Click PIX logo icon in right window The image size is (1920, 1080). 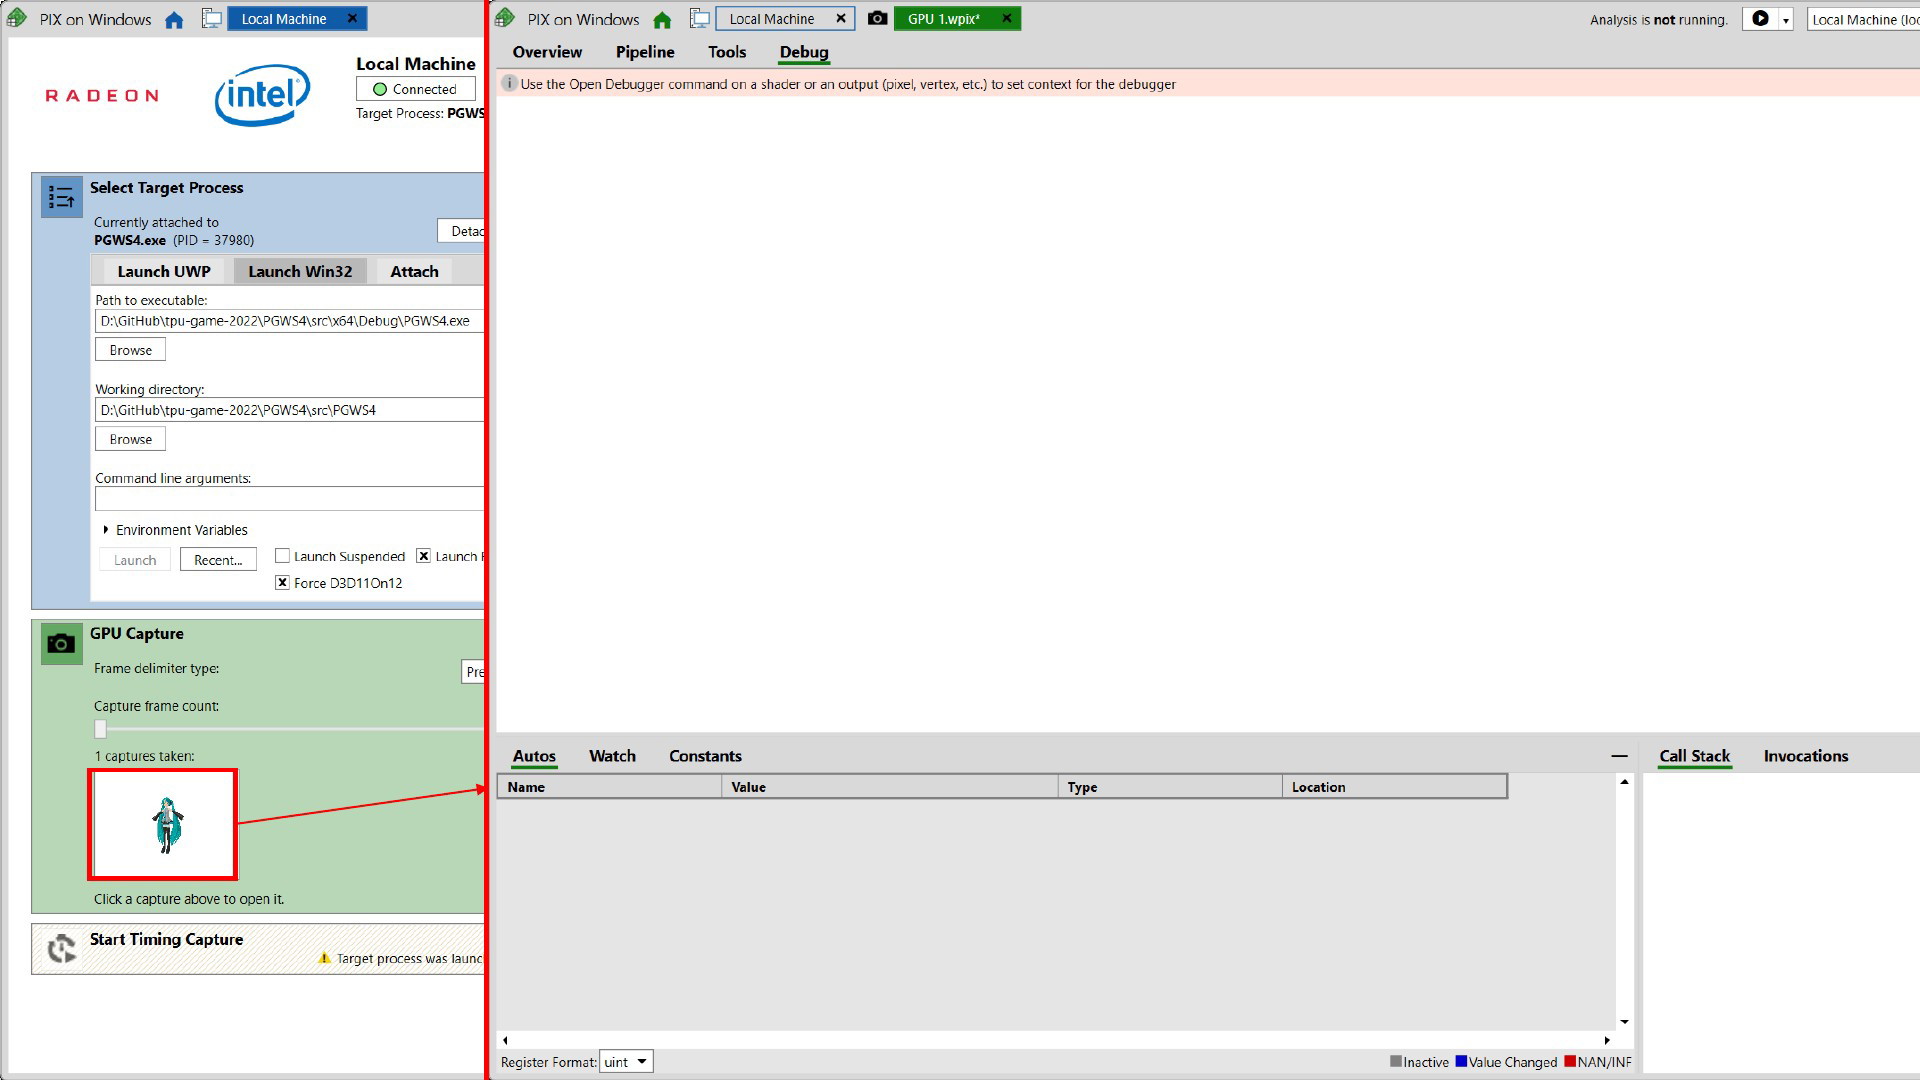pyautogui.click(x=505, y=18)
